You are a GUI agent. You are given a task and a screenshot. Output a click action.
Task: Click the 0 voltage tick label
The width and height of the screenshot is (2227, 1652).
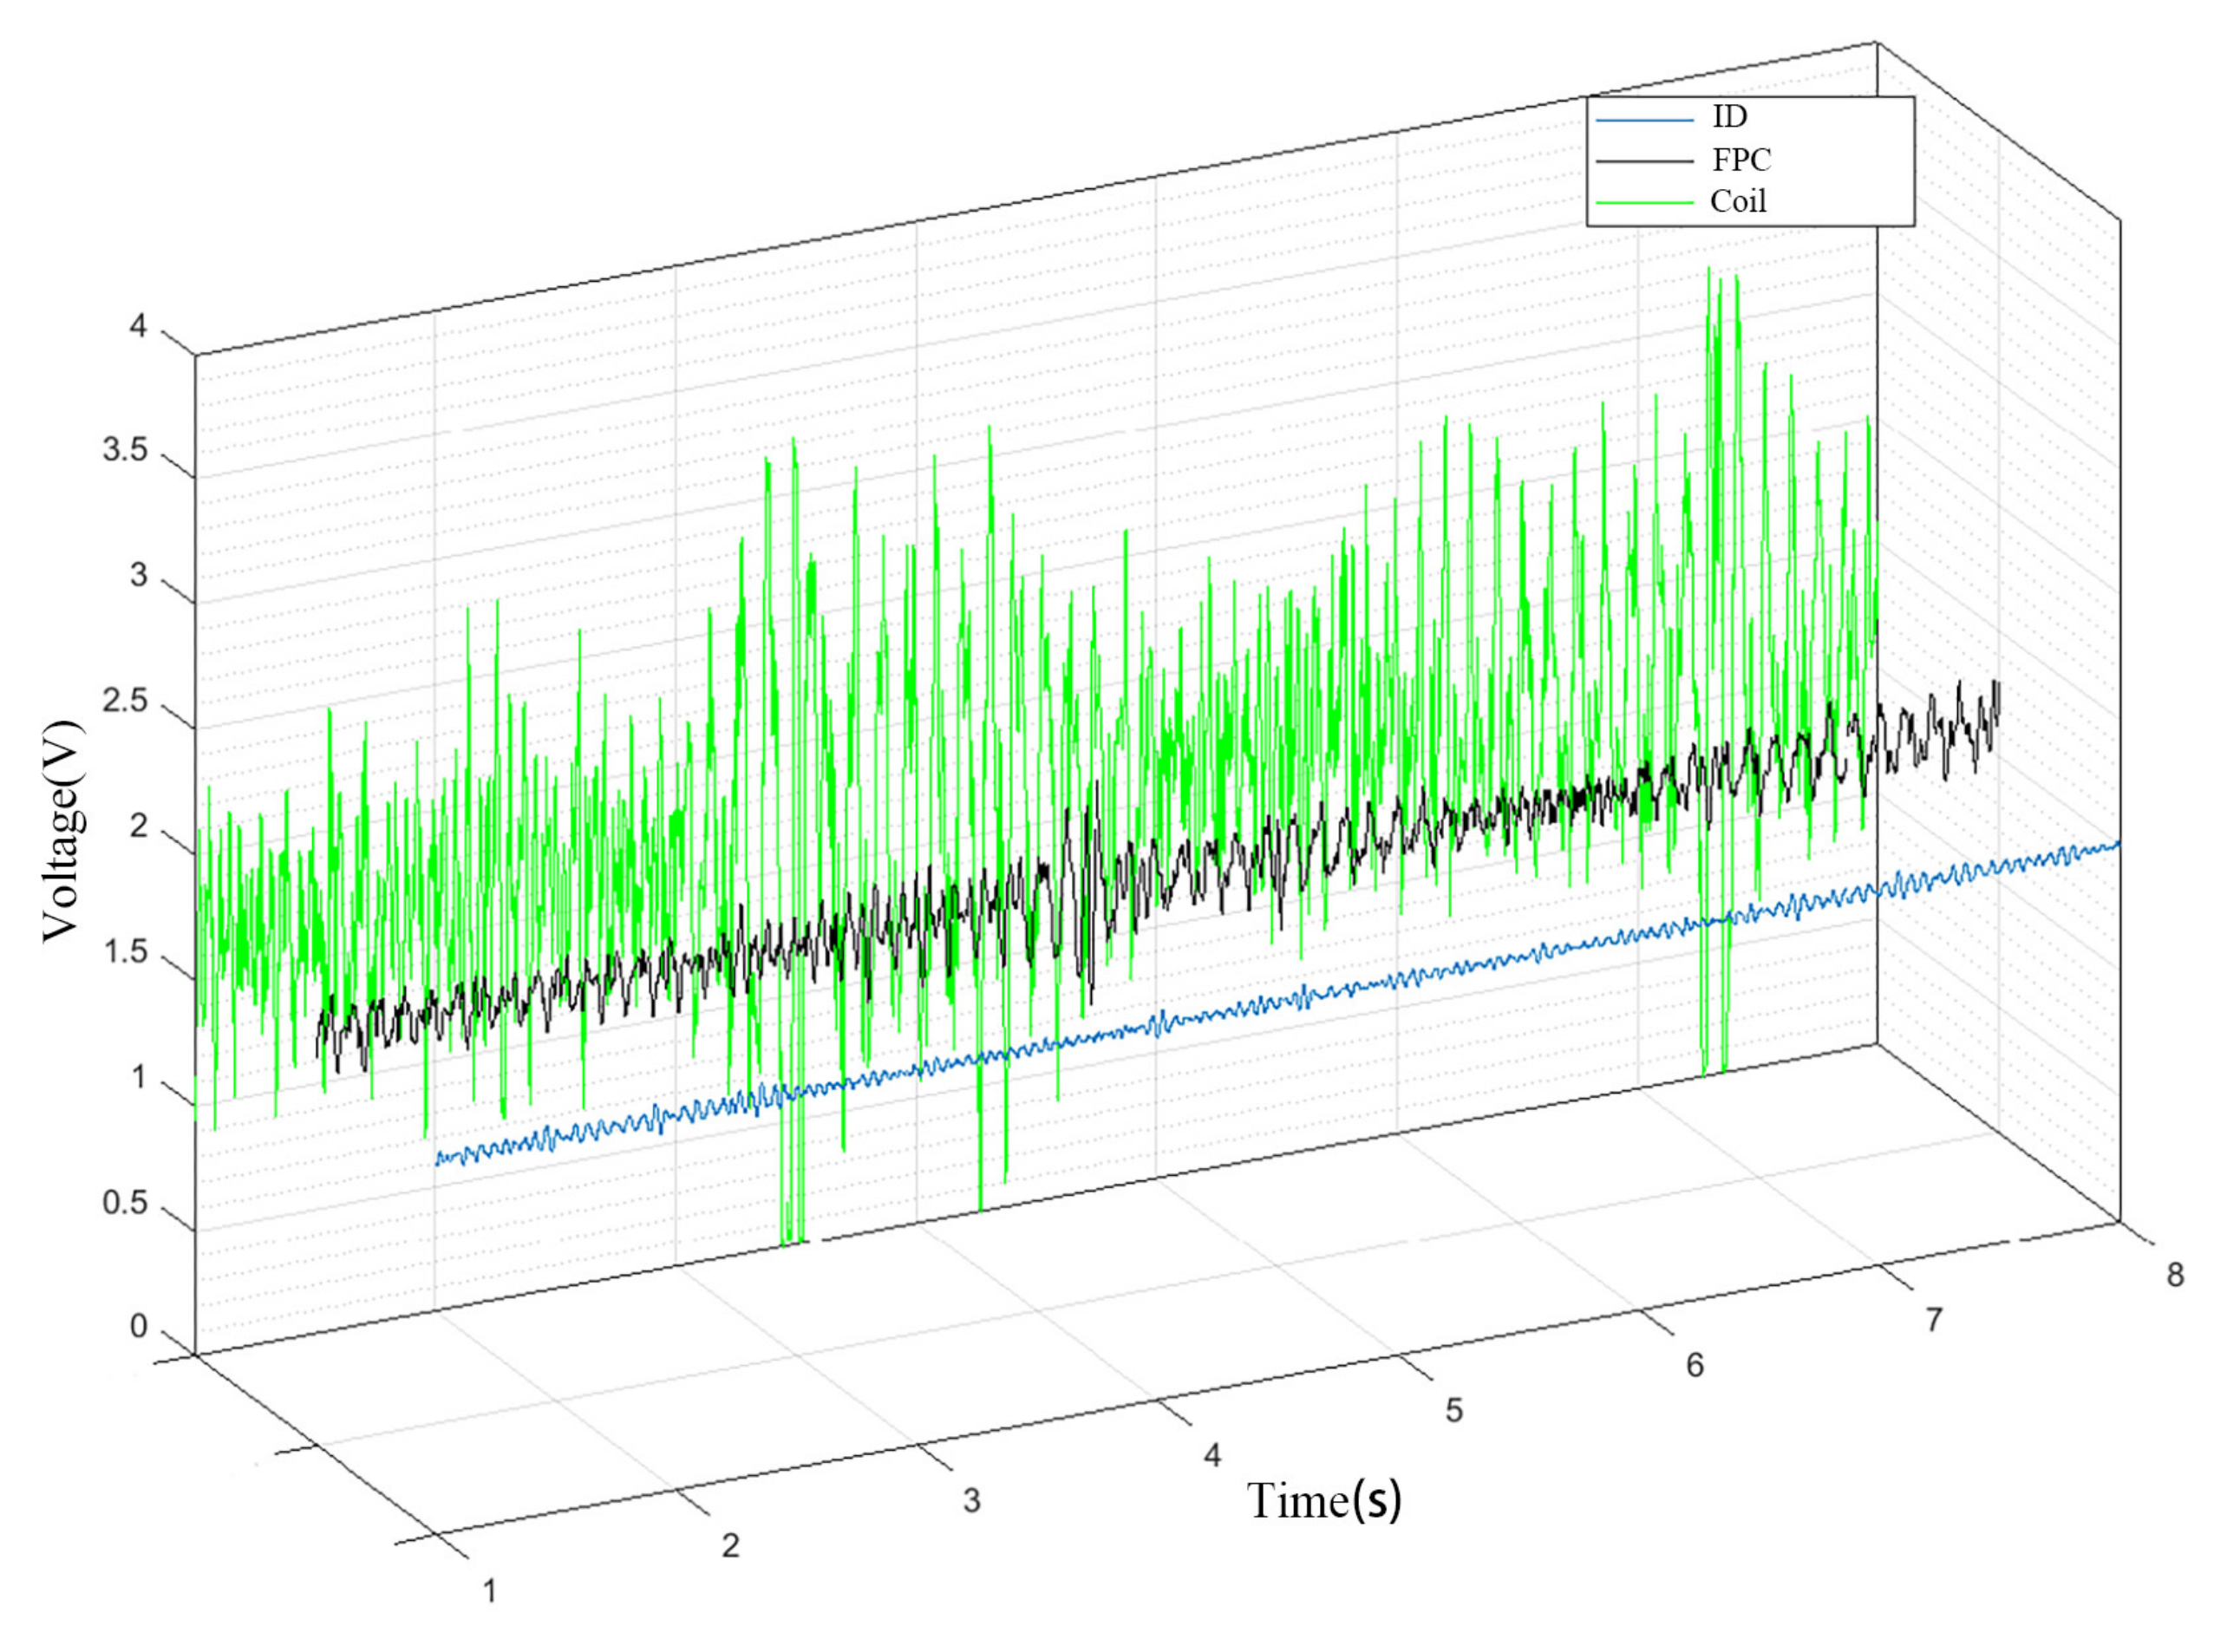point(138,1327)
